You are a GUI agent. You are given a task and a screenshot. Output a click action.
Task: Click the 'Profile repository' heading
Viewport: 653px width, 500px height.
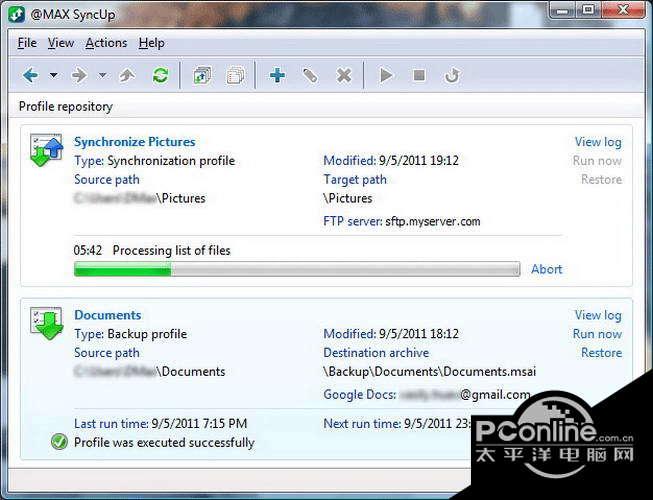(x=66, y=107)
